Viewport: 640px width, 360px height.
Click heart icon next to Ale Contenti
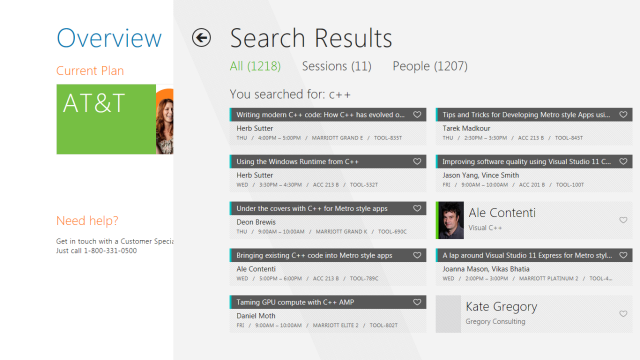(x=623, y=220)
